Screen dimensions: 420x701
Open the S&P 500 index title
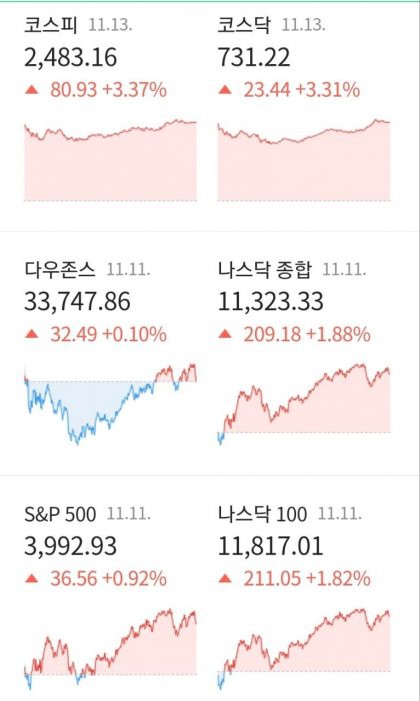60,514
